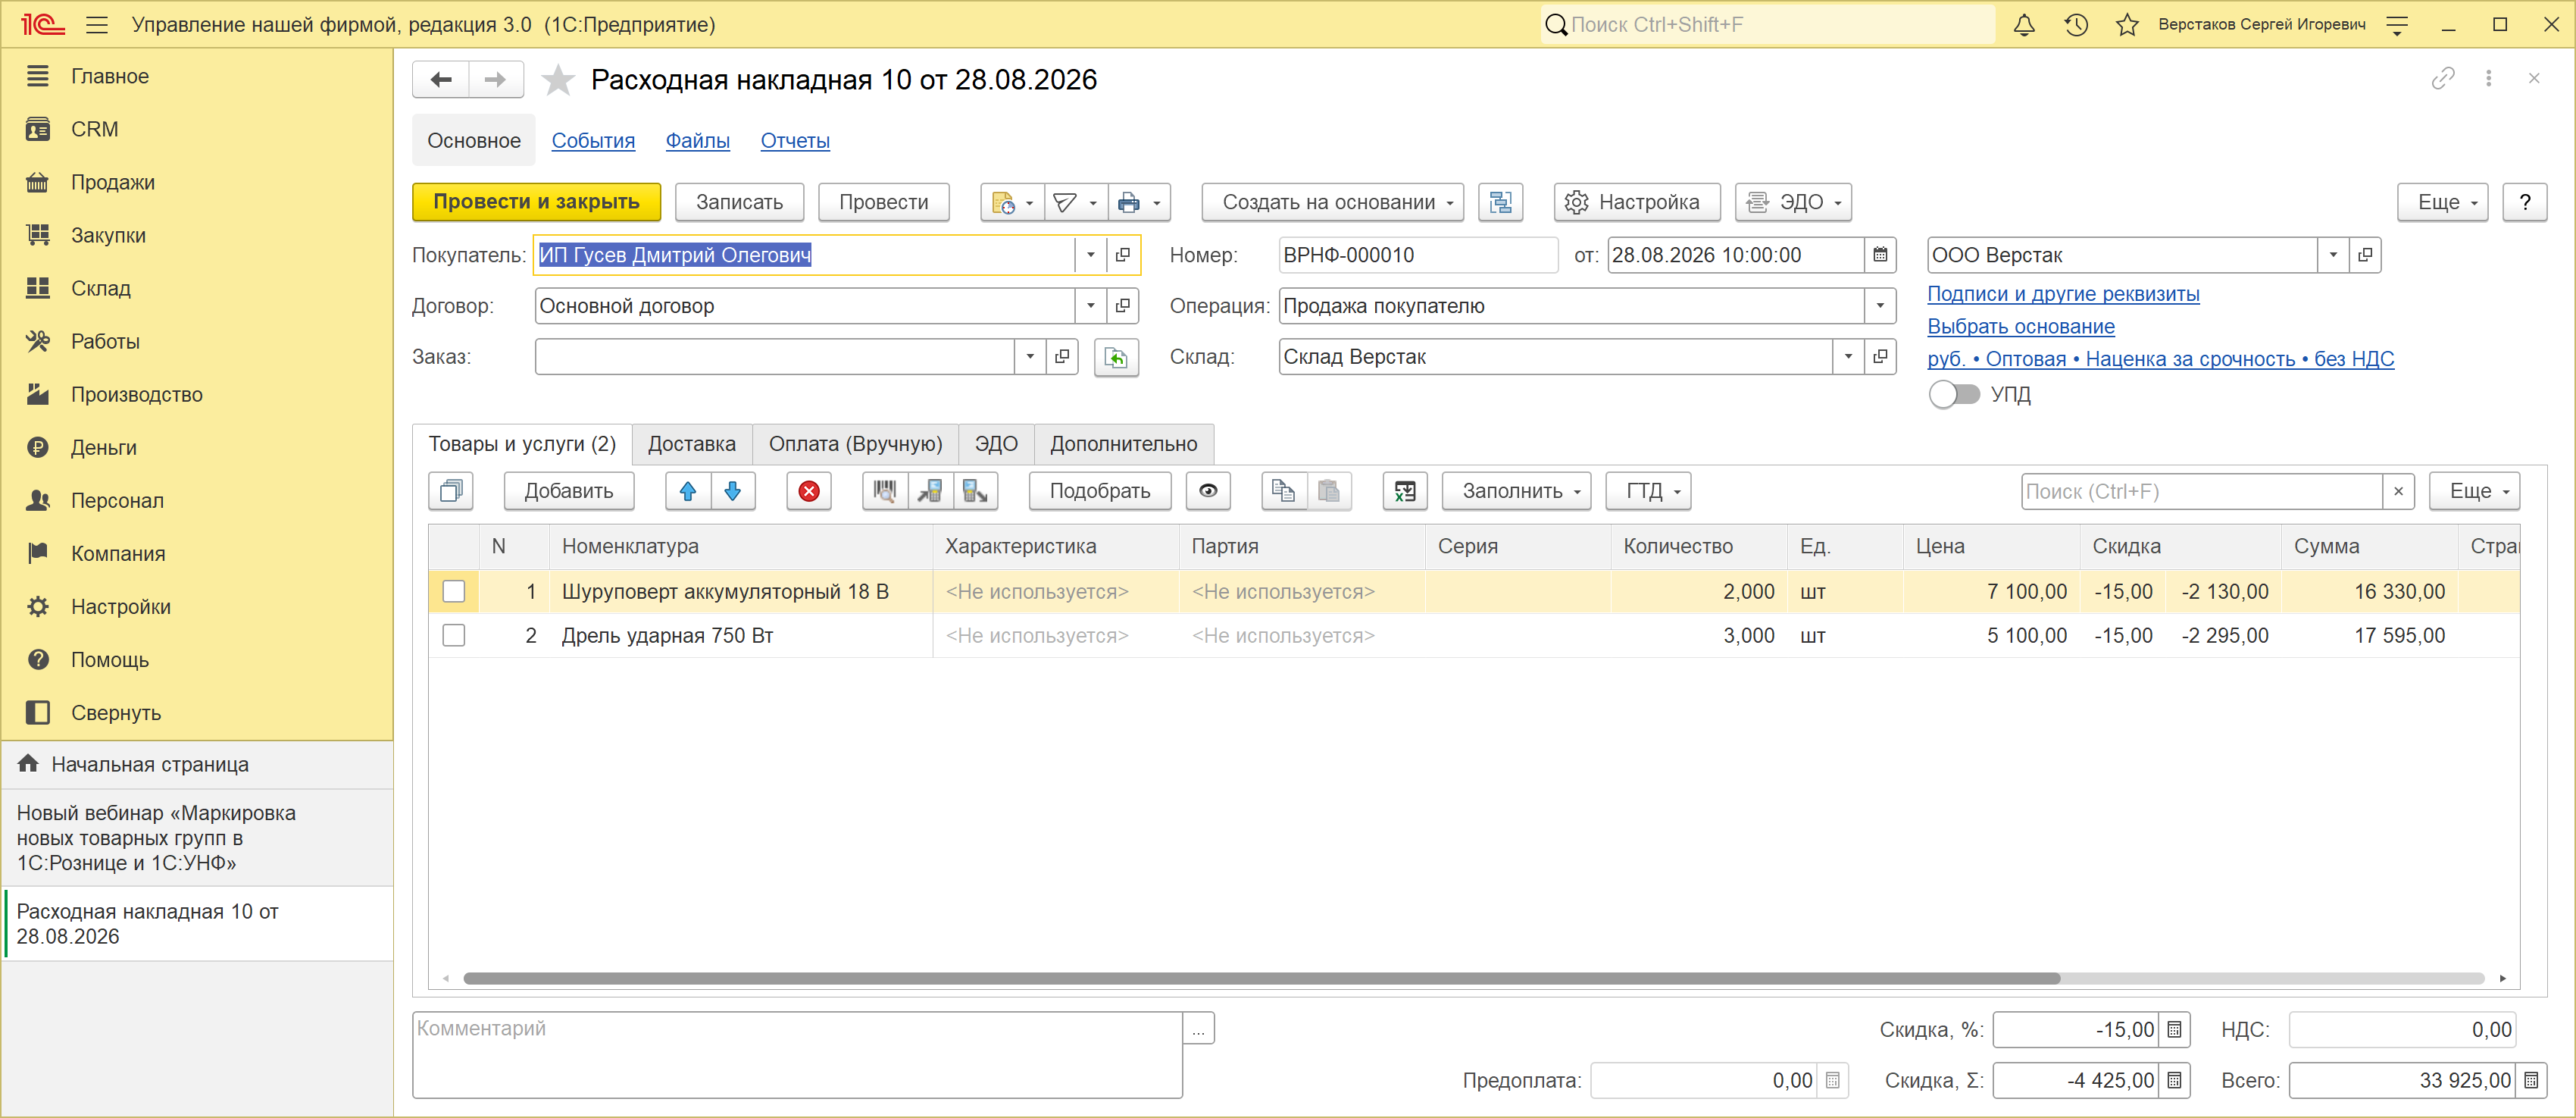The height and width of the screenshot is (1118, 2576).
Task: Click Добавить to add a row
Action: tap(569, 491)
